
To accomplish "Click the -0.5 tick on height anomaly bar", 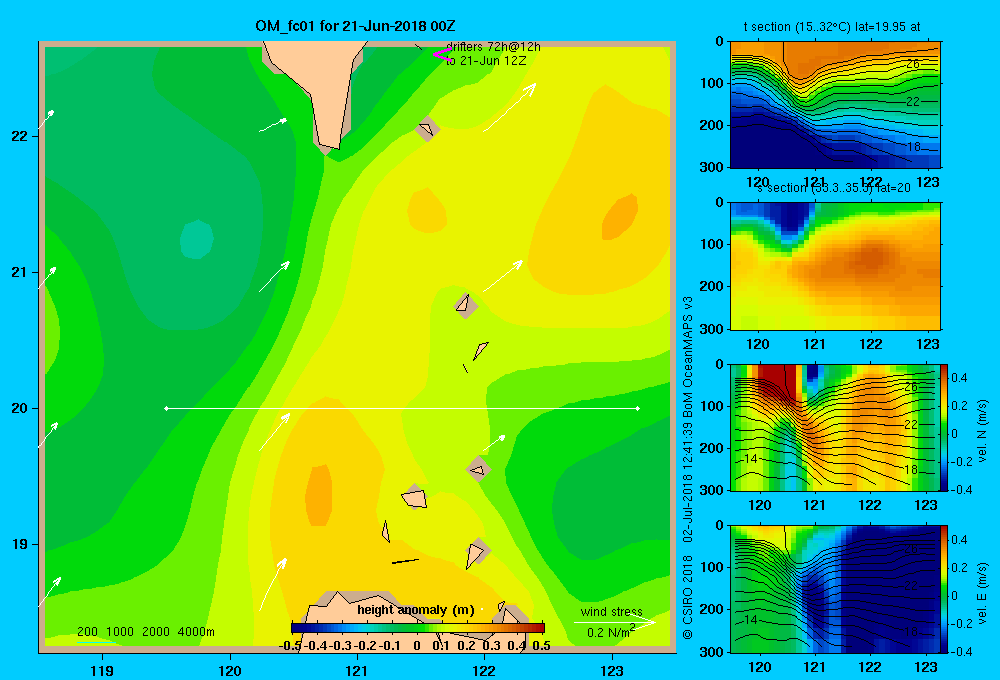I will click(290, 646).
